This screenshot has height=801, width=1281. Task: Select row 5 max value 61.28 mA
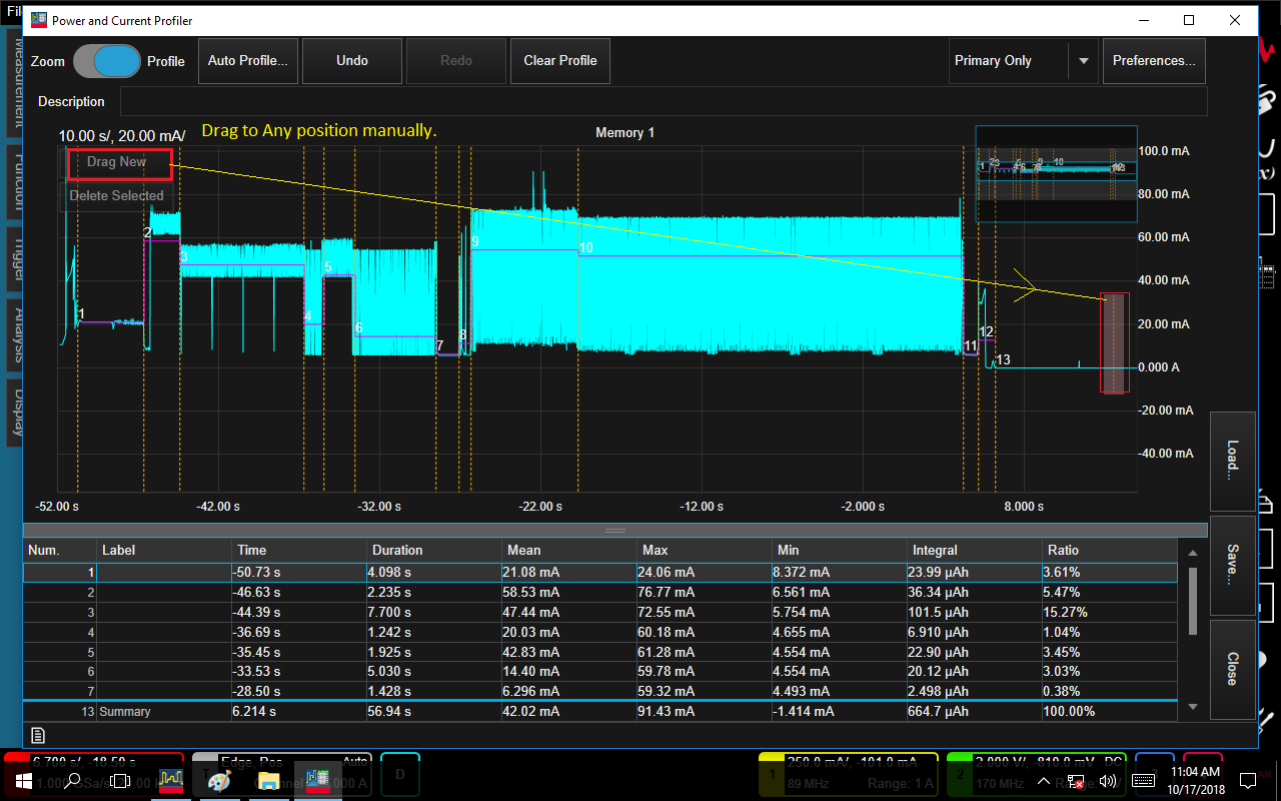click(704, 652)
